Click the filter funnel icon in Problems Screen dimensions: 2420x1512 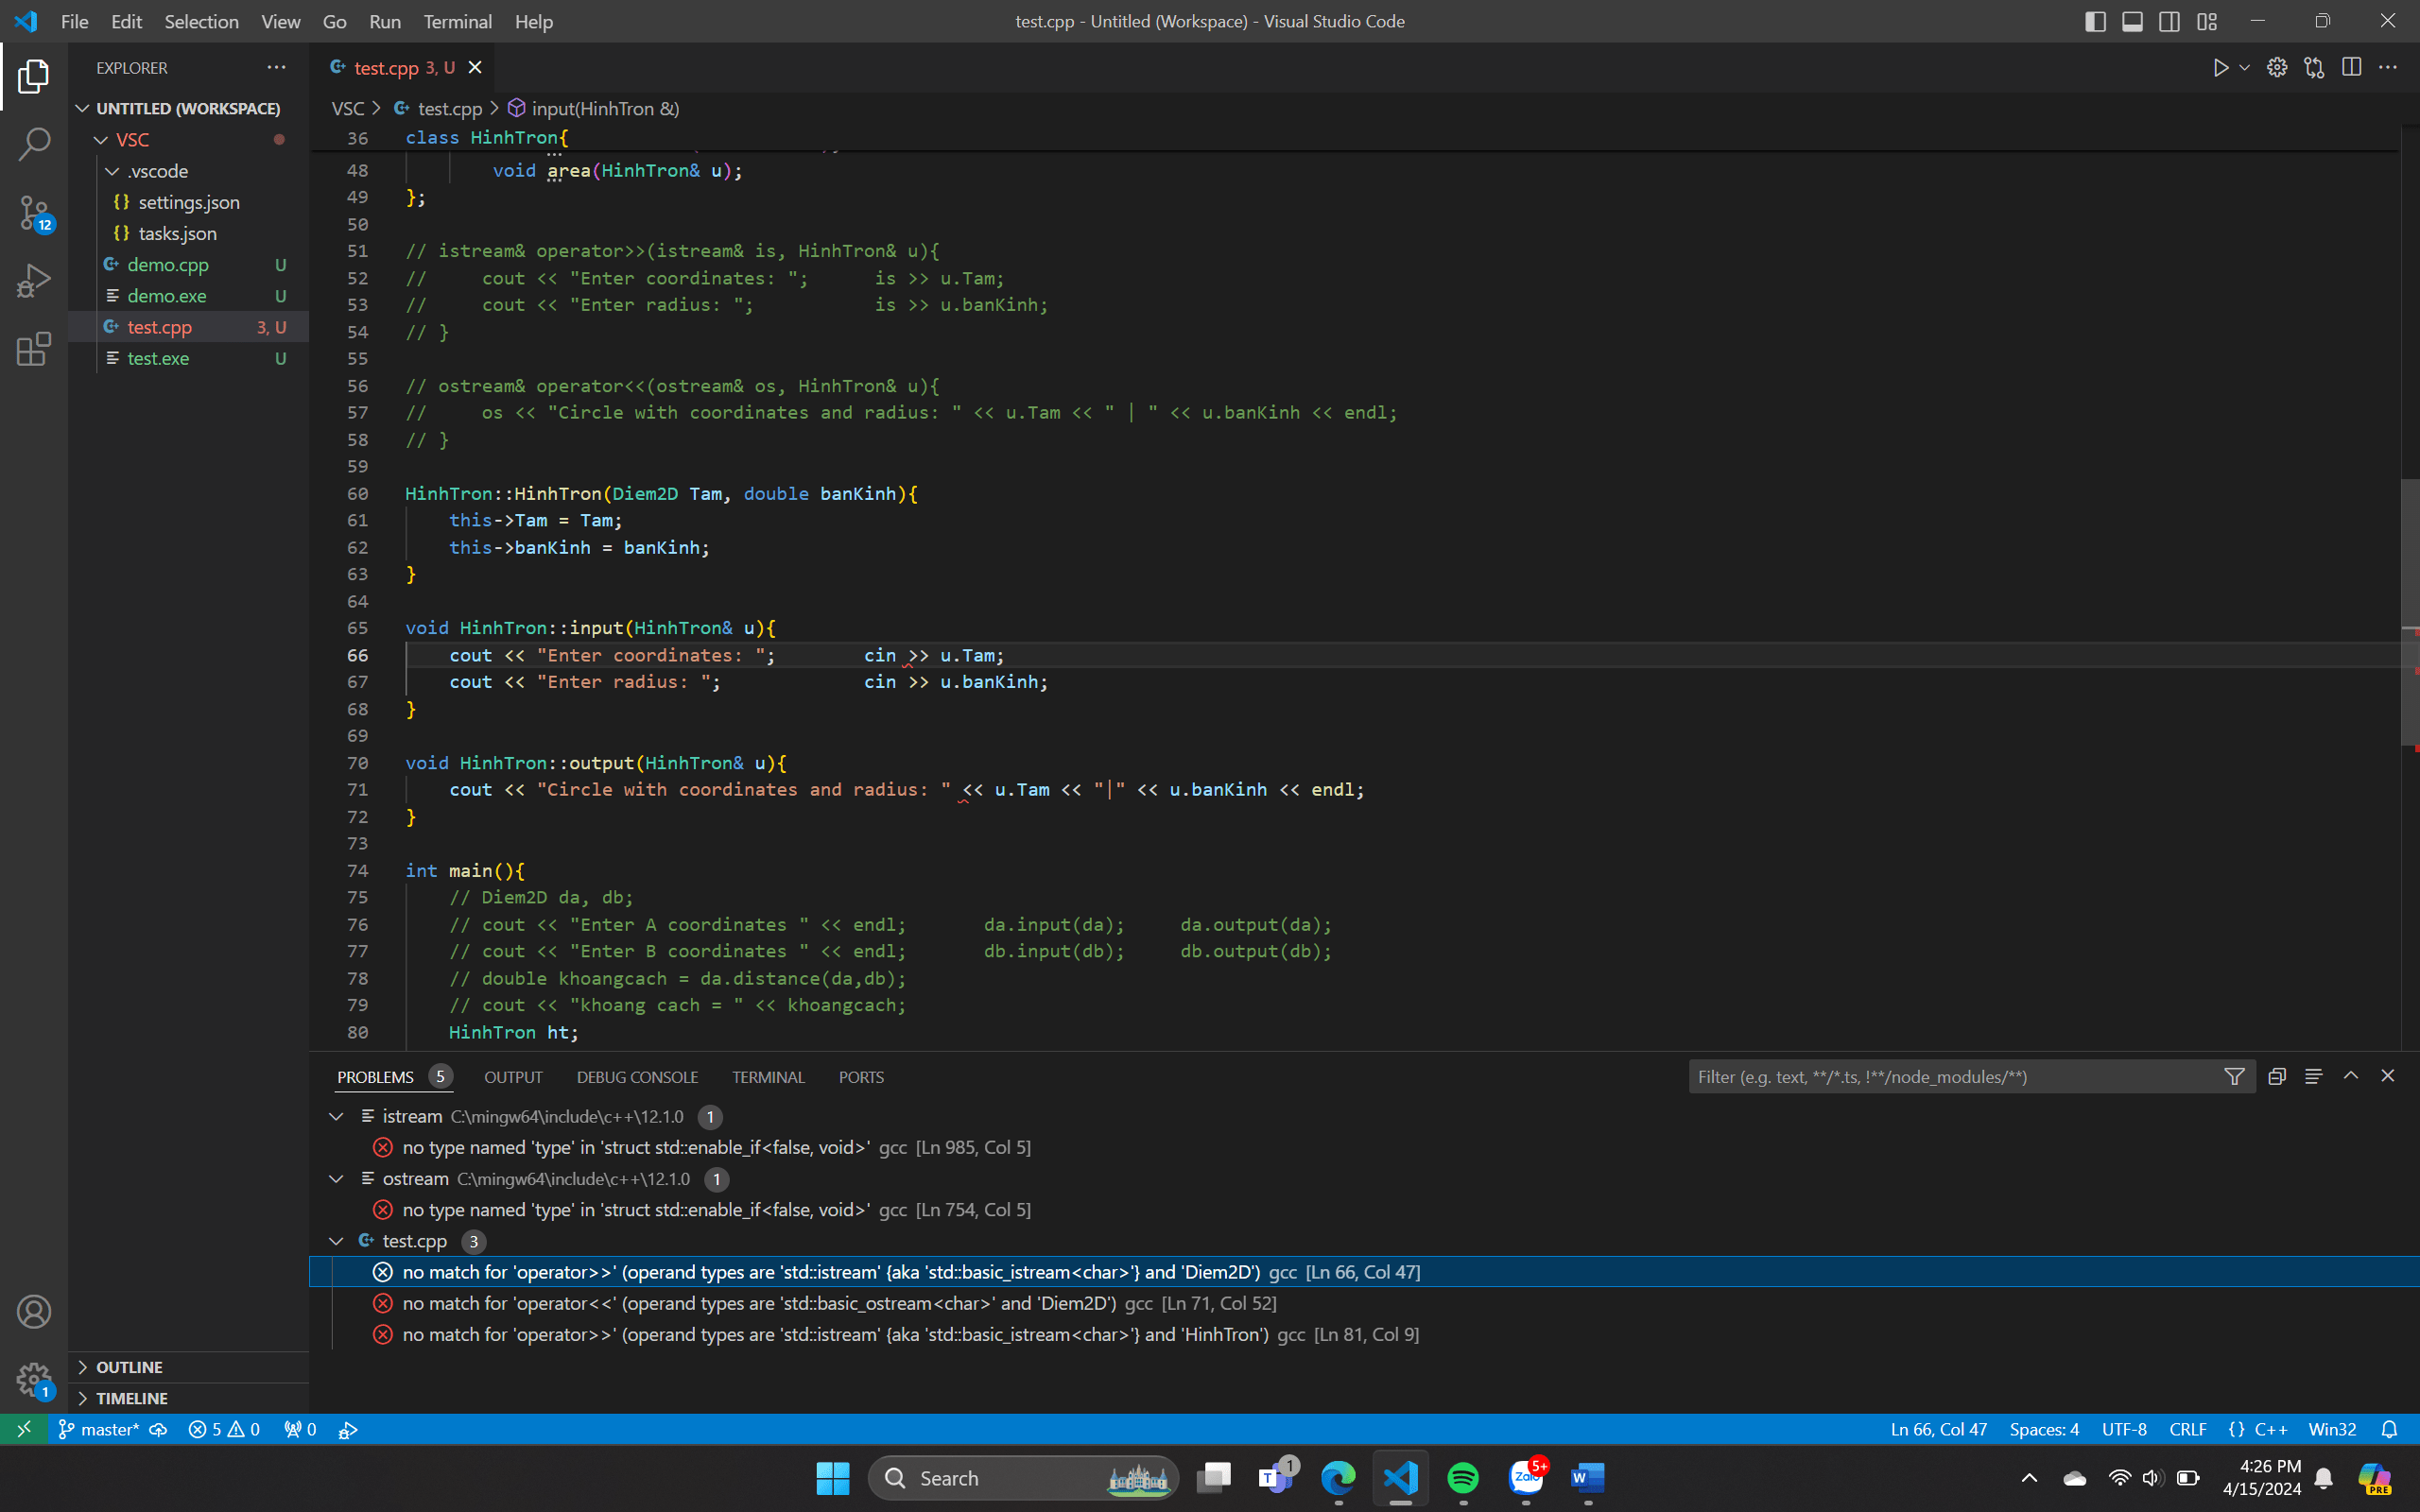(2234, 1077)
